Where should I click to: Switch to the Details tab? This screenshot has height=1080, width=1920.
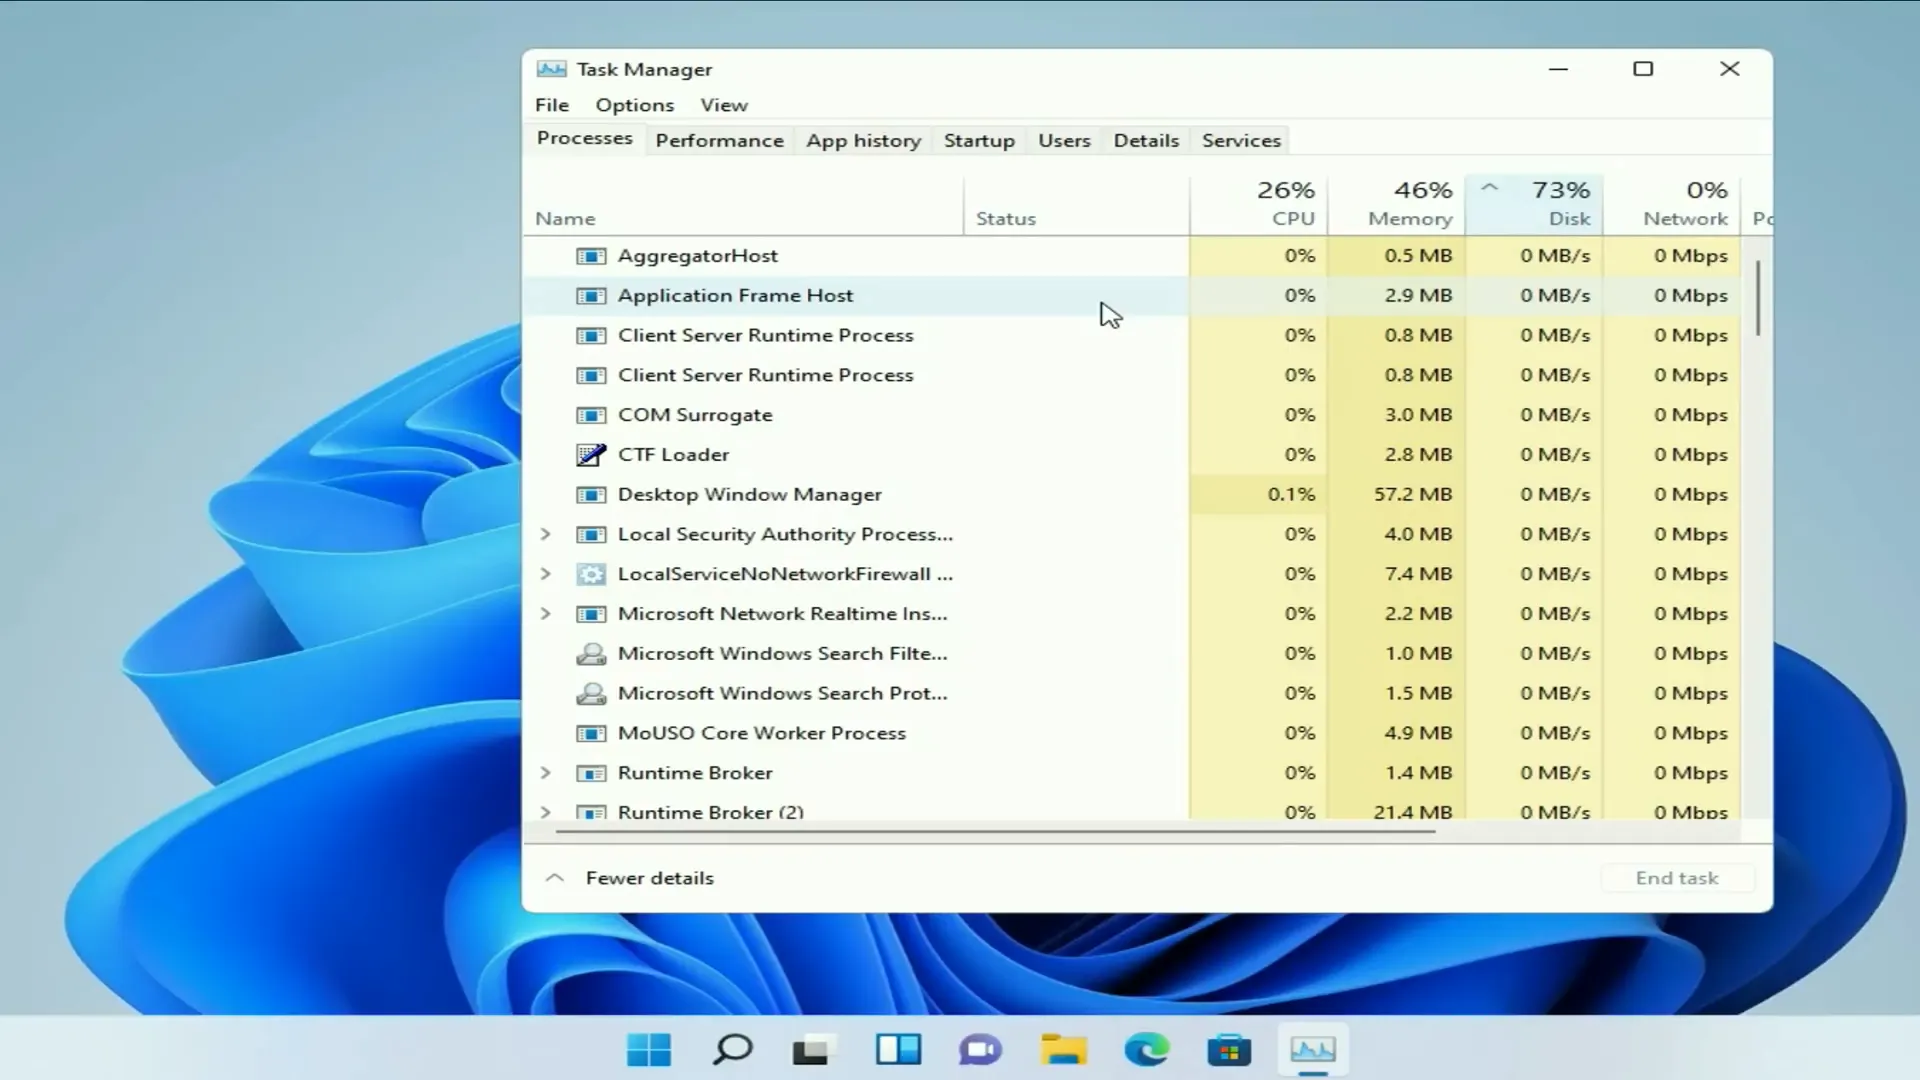pos(1146,141)
